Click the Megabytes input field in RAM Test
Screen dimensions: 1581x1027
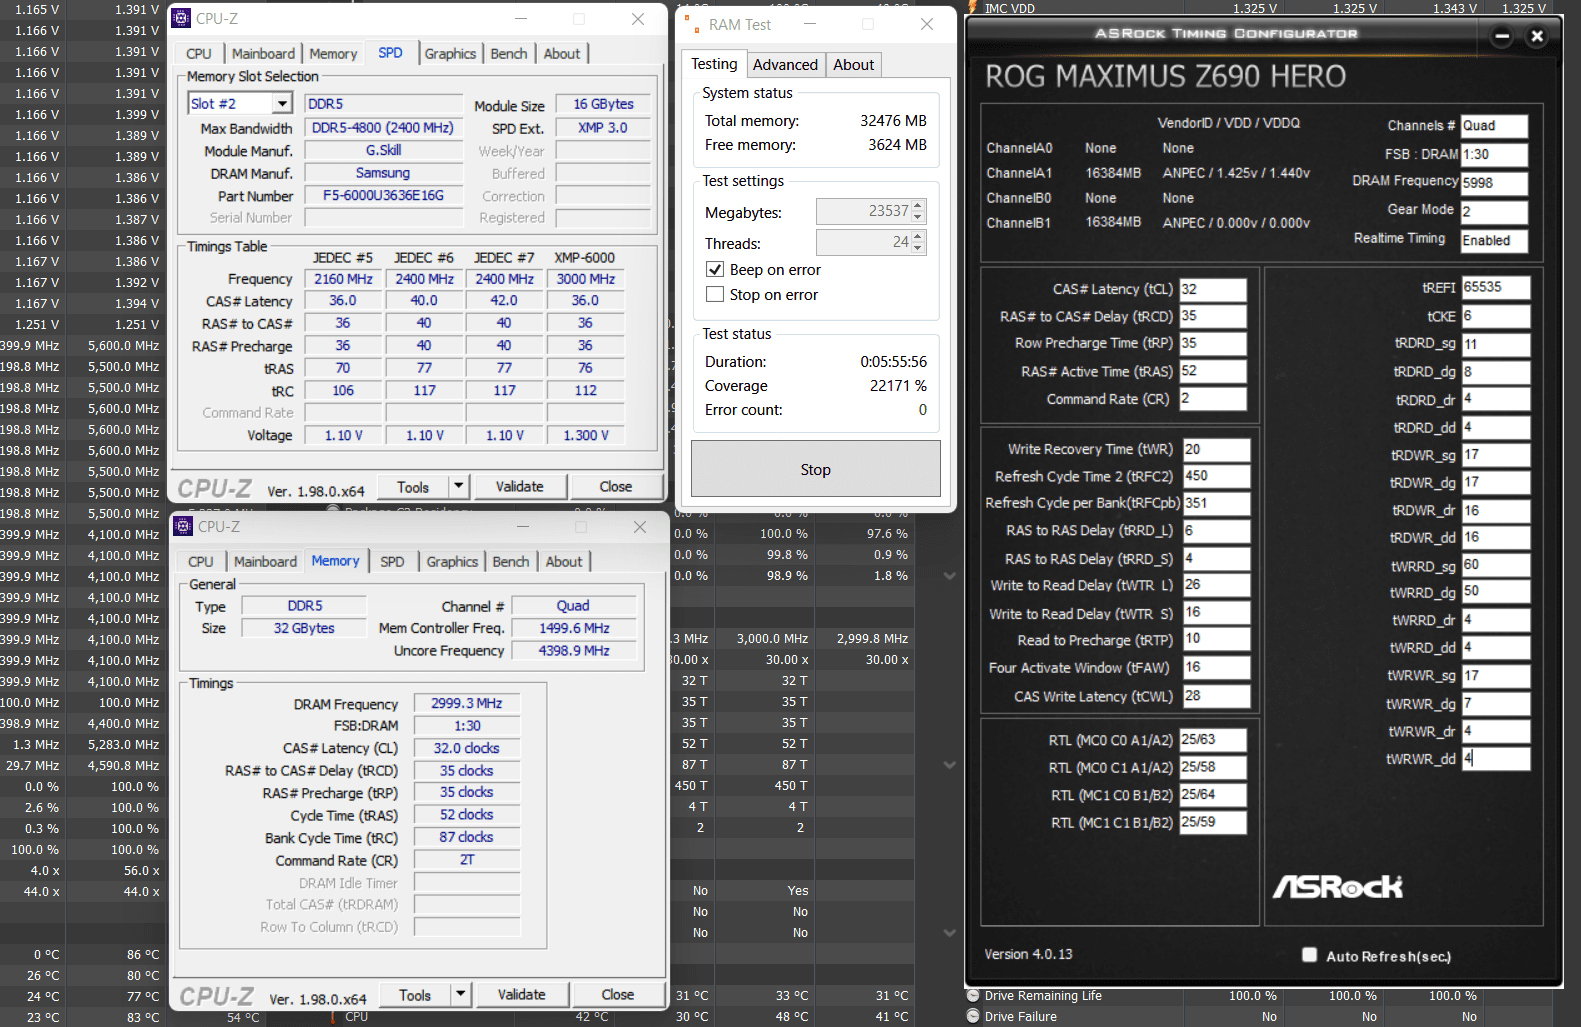click(x=864, y=211)
